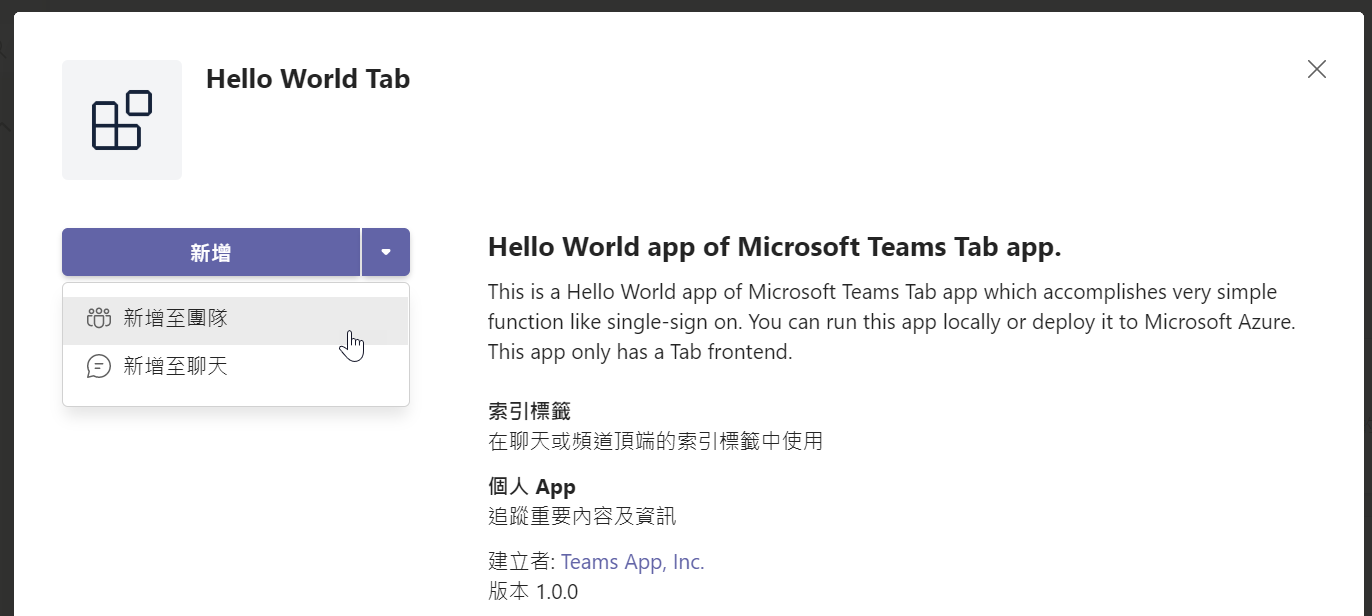1372x616 pixels.
Task: Click the purple 新增 button
Action: [211, 252]
